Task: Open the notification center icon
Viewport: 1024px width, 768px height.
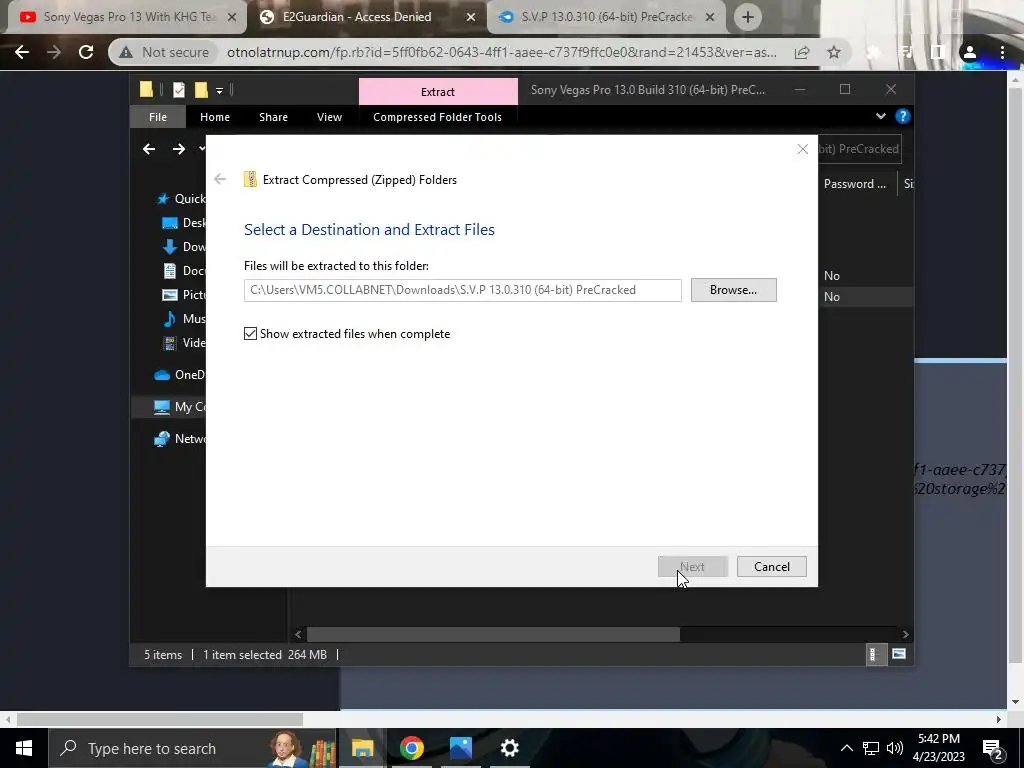Action: coord(993,749)
